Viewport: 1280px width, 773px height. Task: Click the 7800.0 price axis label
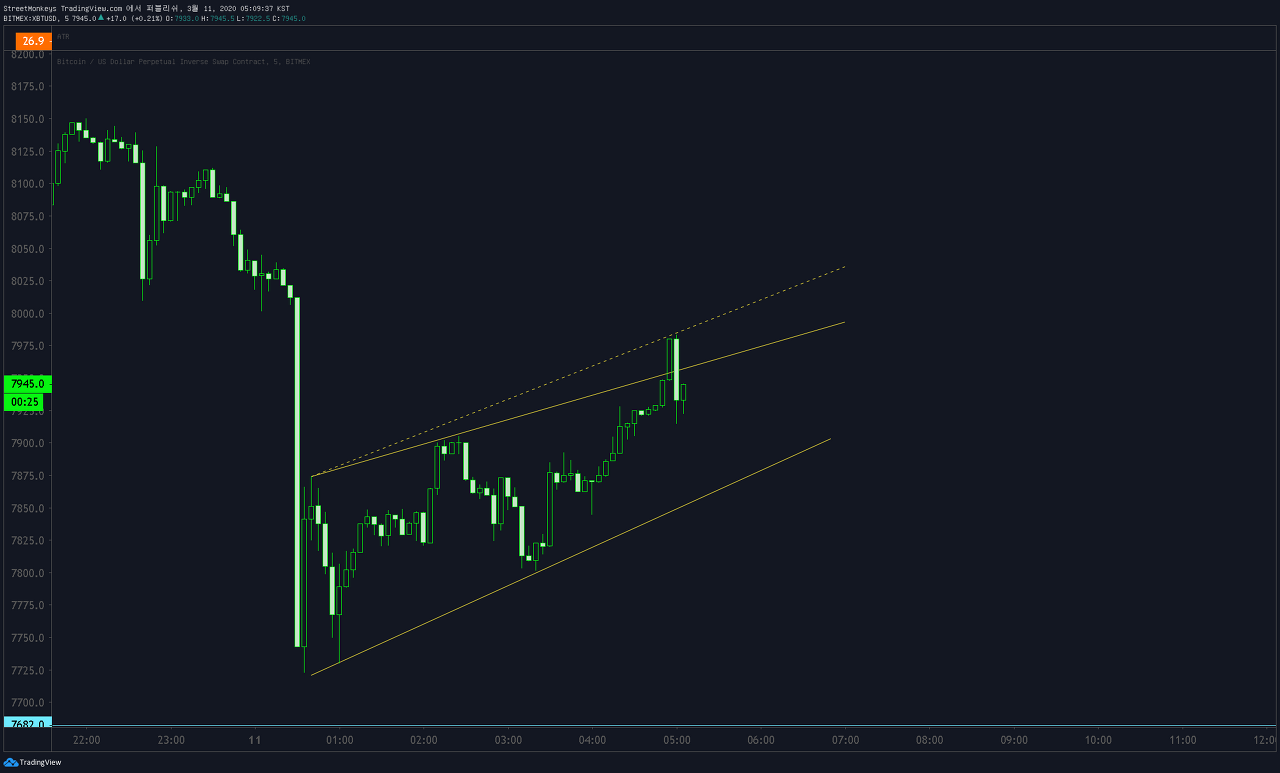pos(28,573)
